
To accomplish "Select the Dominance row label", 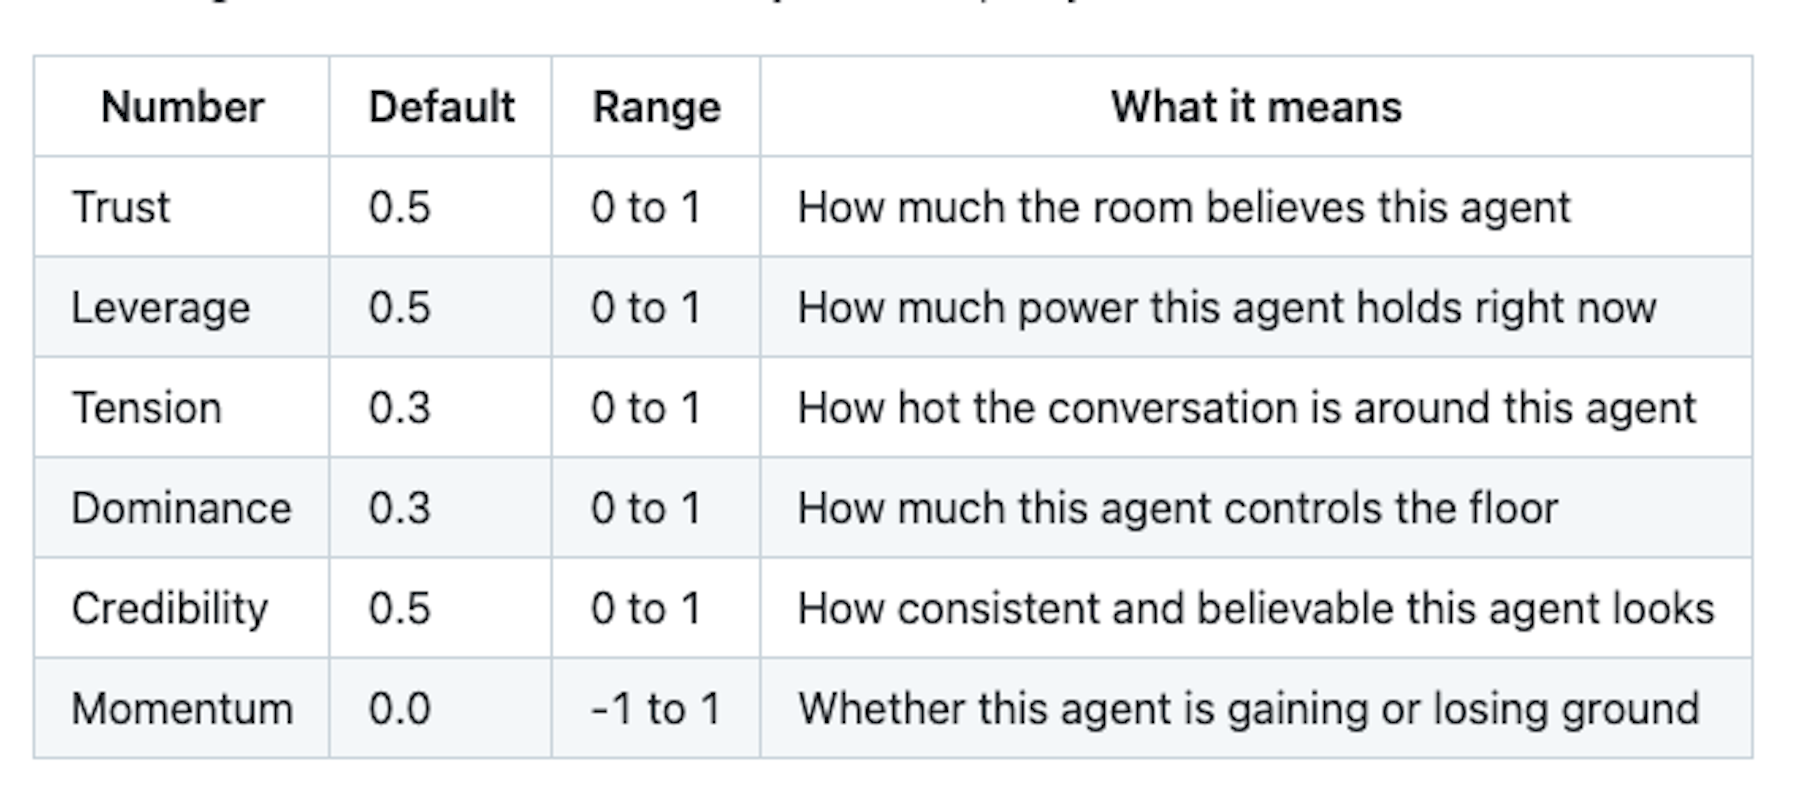I will coord(181,508).
